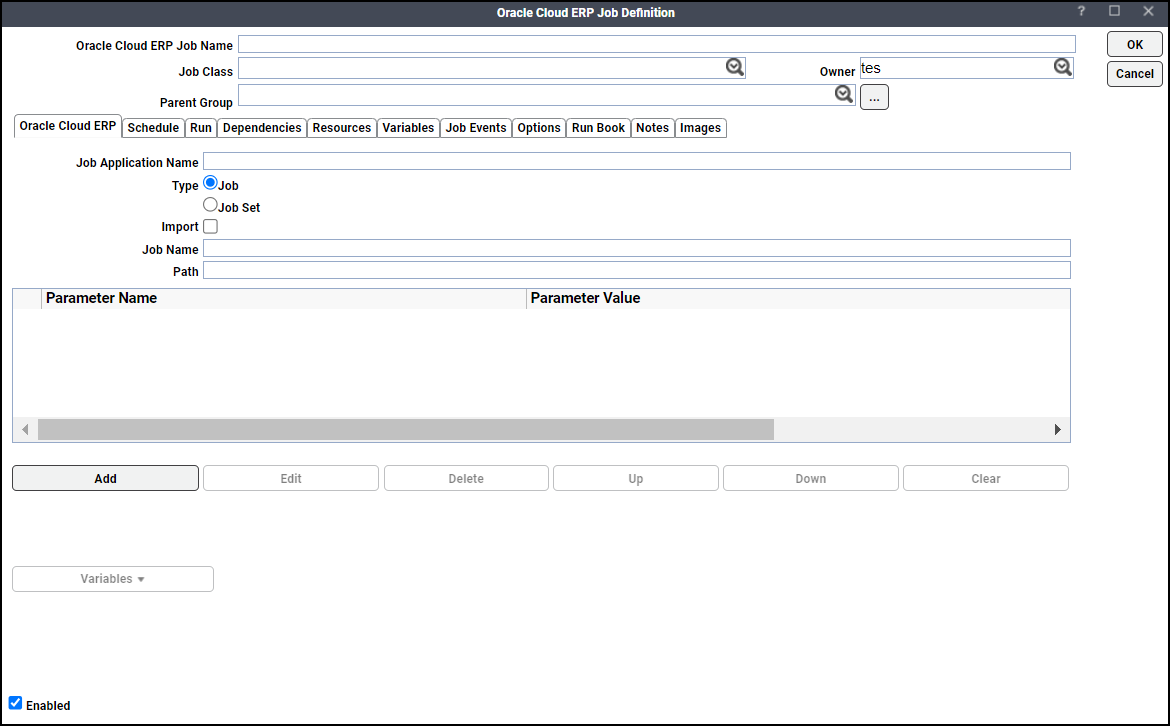Click the scrollbar left arrow
Image resolution: width=1170 pixels, height=726 pixels.
[x=25, y=429]
